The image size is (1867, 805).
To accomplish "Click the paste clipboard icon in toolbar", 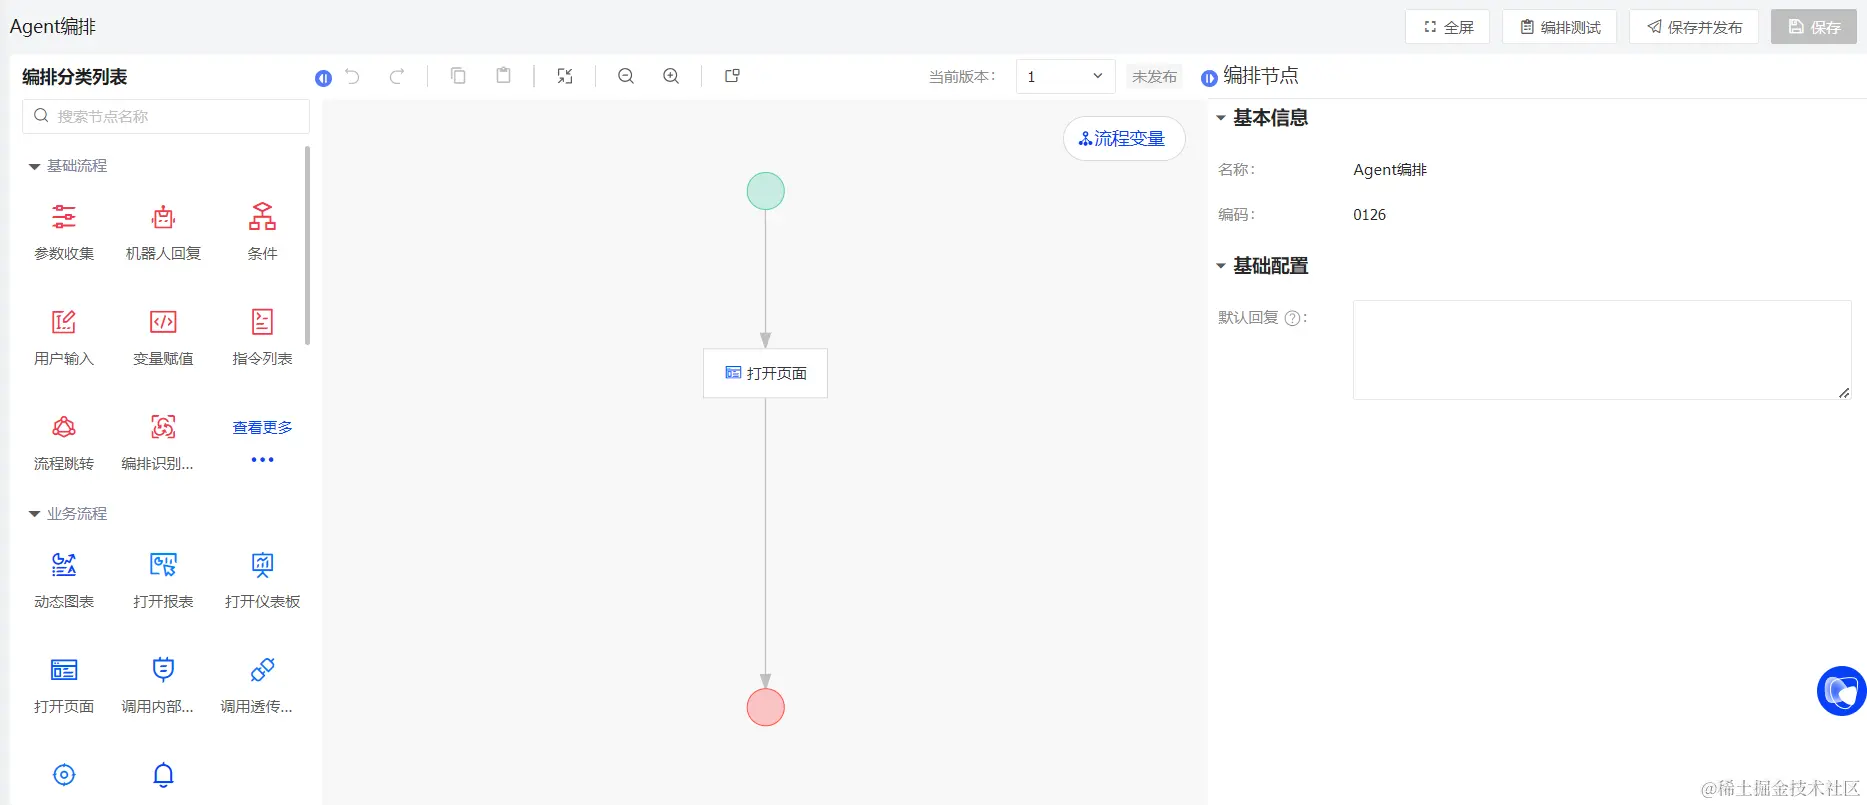I will pyautogui.click(x=504, y=76).
